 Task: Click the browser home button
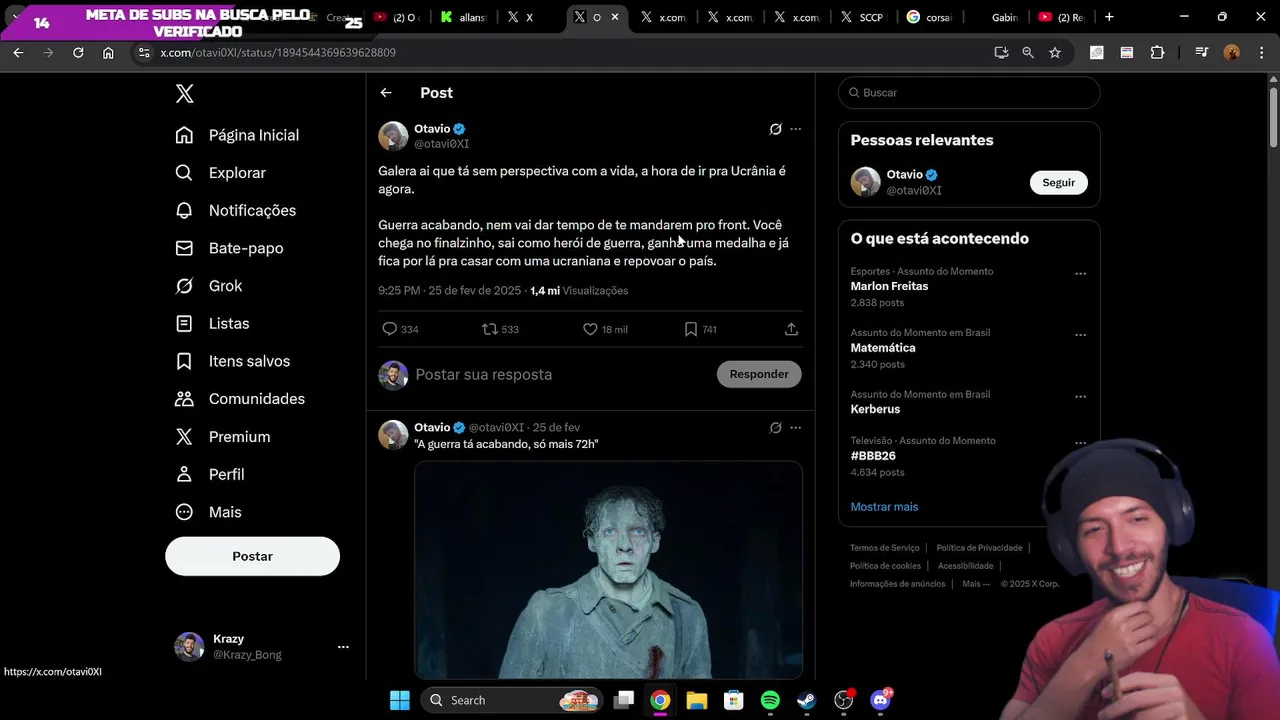click(x=108, y=52)
